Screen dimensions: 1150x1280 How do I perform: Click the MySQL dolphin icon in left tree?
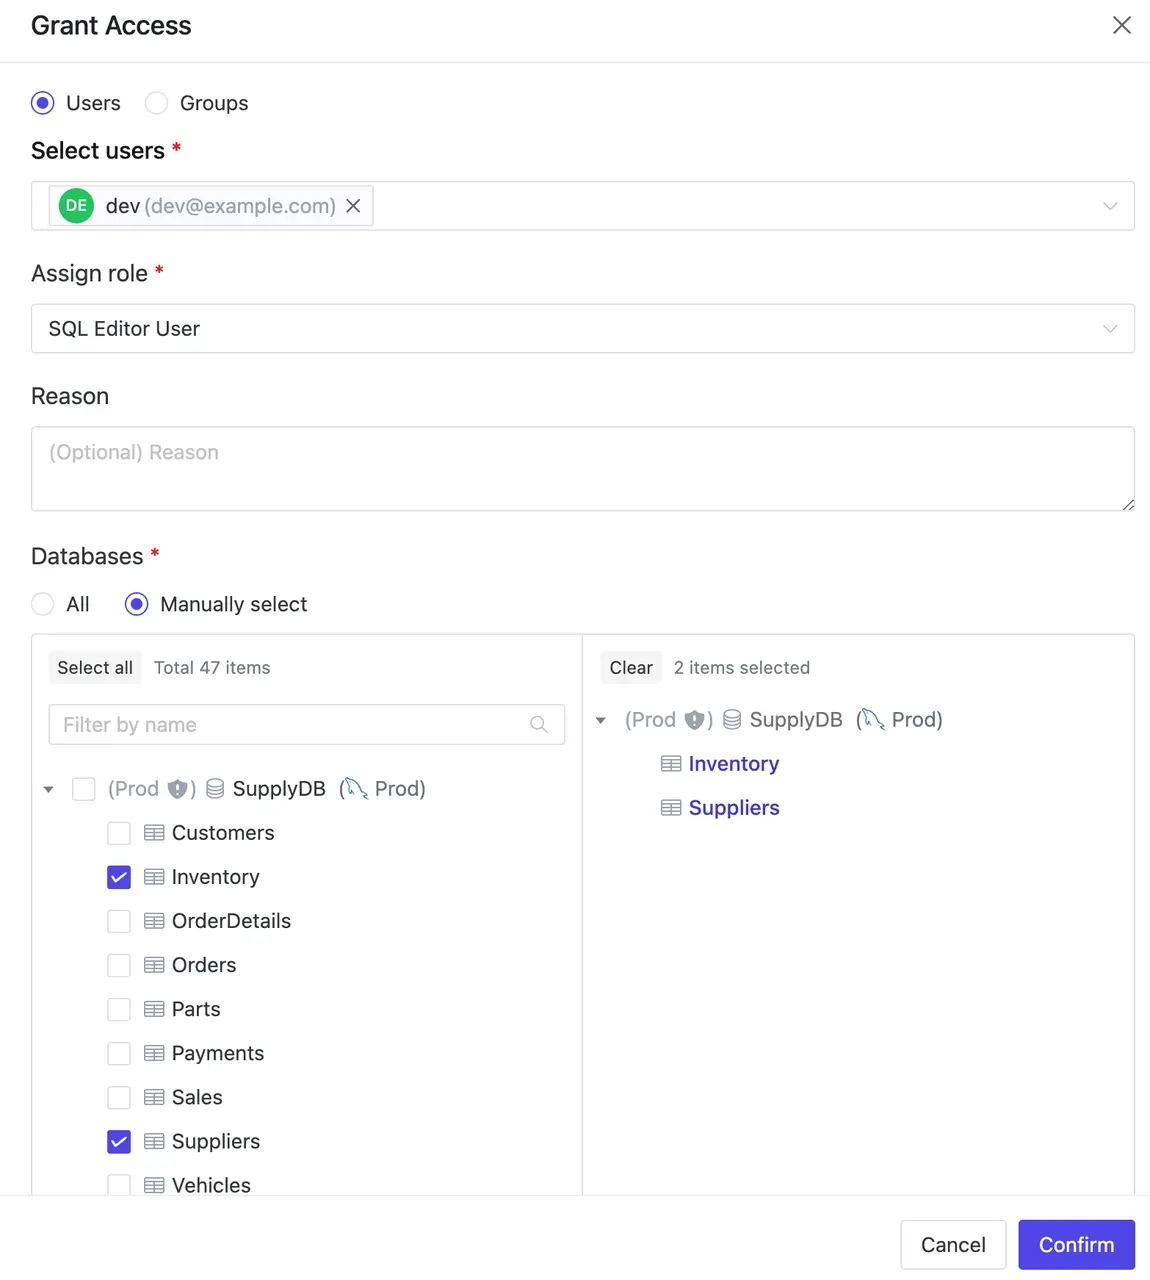(x=354, y=789)
